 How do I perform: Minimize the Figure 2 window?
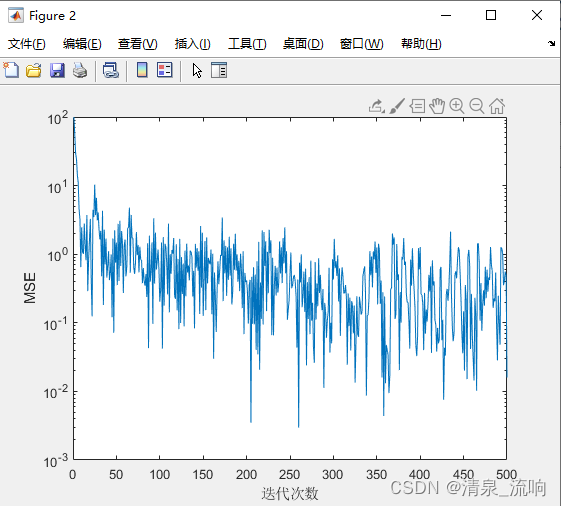click(446, 15)
